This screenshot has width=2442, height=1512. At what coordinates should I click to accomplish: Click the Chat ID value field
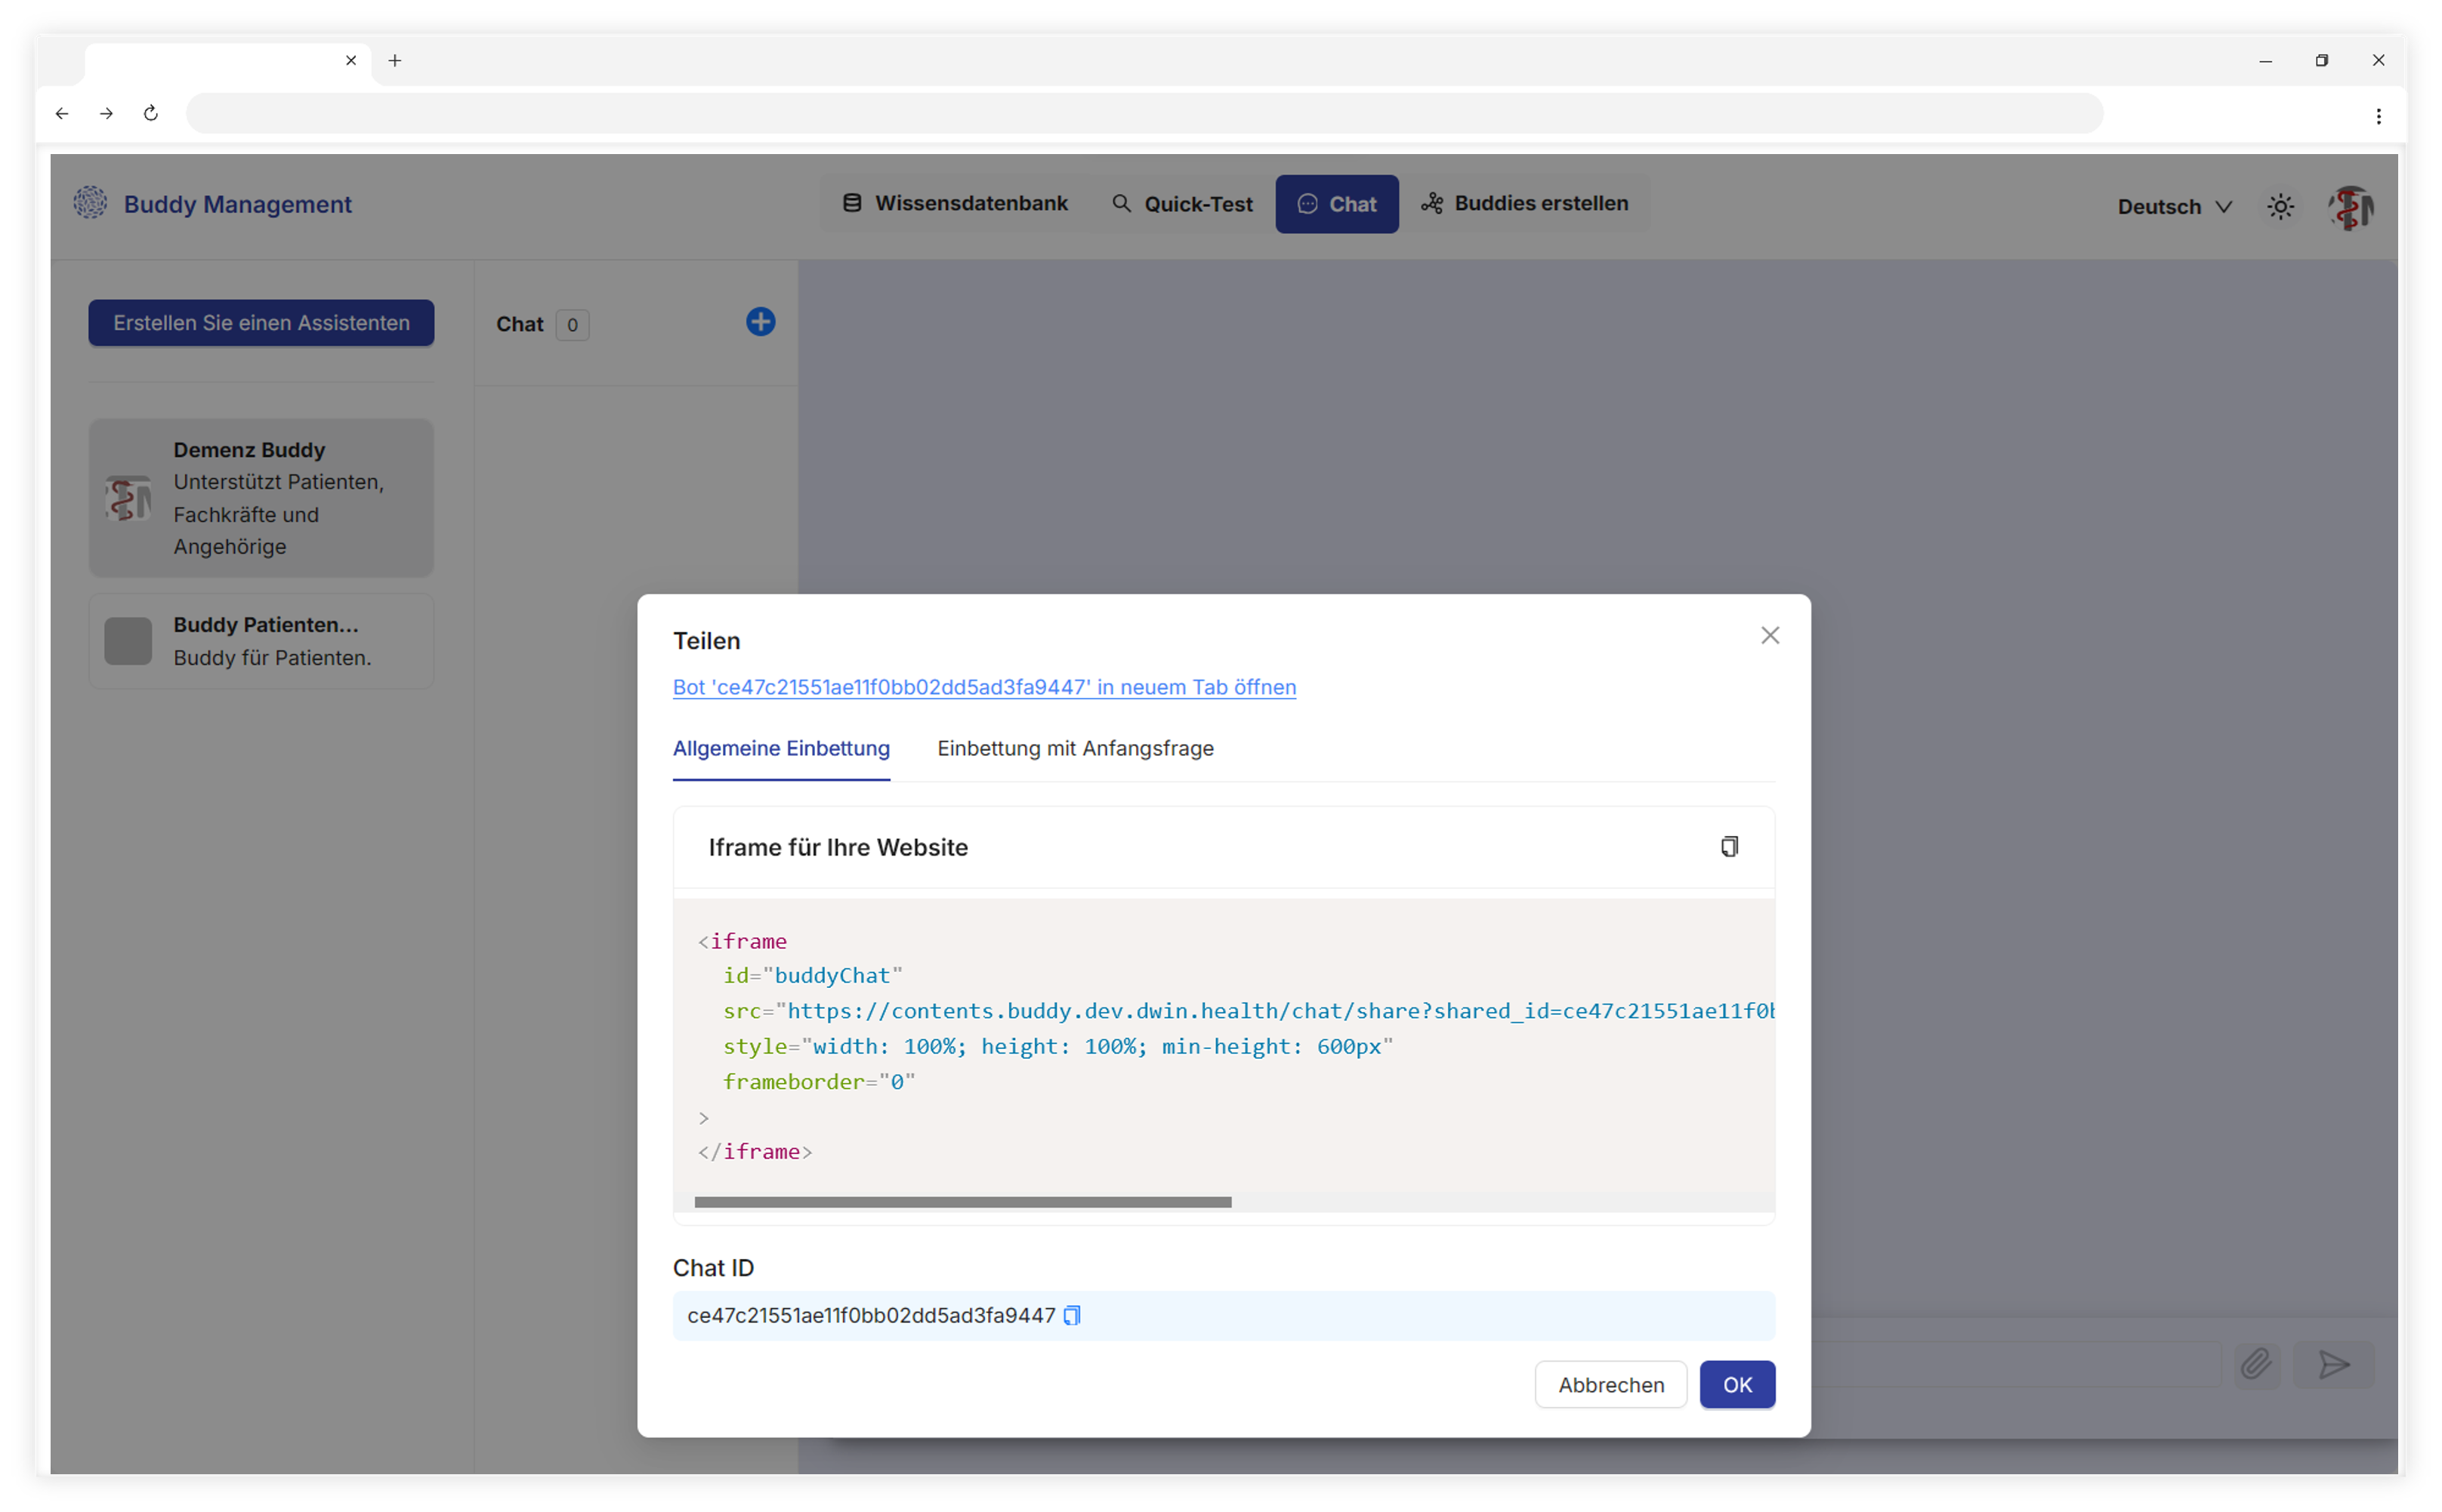1223,1315
